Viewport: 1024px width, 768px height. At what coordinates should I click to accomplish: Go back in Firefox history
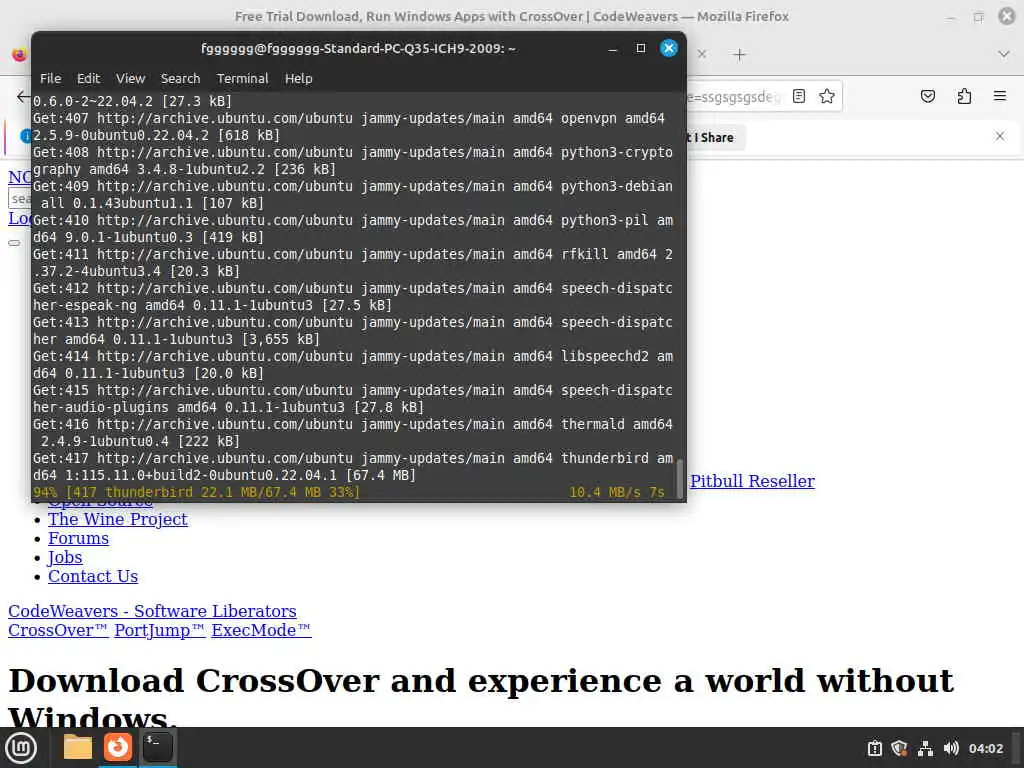24,97
